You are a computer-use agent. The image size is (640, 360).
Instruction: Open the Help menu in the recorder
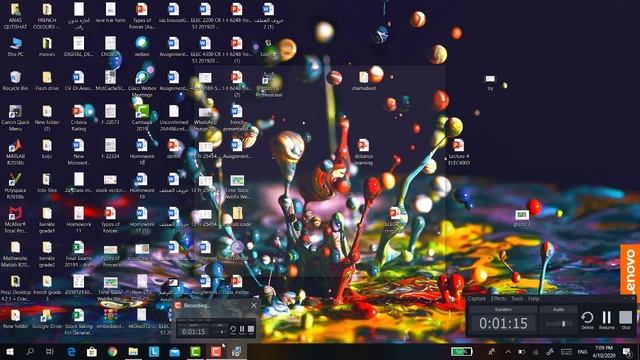[x=533, y=299]
